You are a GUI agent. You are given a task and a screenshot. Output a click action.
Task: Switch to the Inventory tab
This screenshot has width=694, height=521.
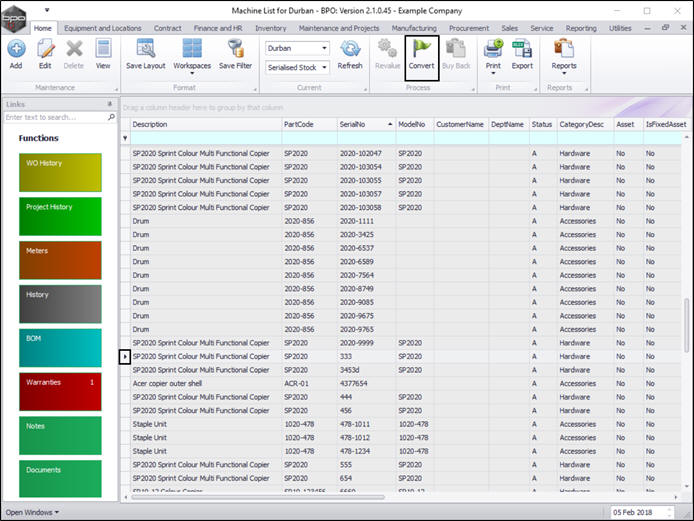[x=271, y=29]
